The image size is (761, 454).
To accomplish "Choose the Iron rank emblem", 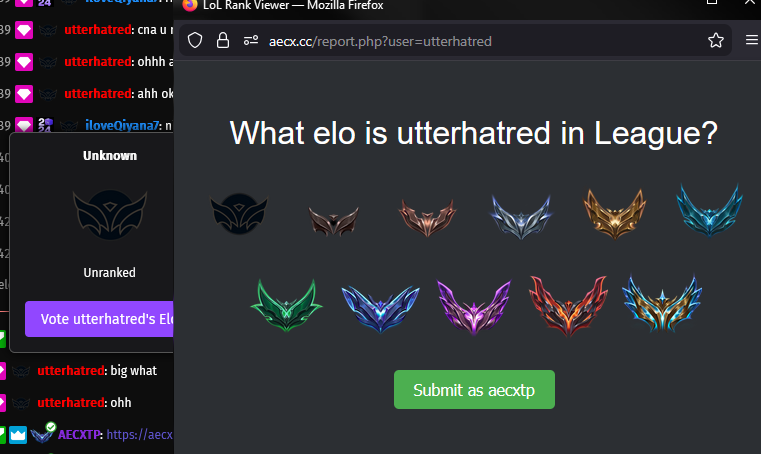I will click(333, 221).
